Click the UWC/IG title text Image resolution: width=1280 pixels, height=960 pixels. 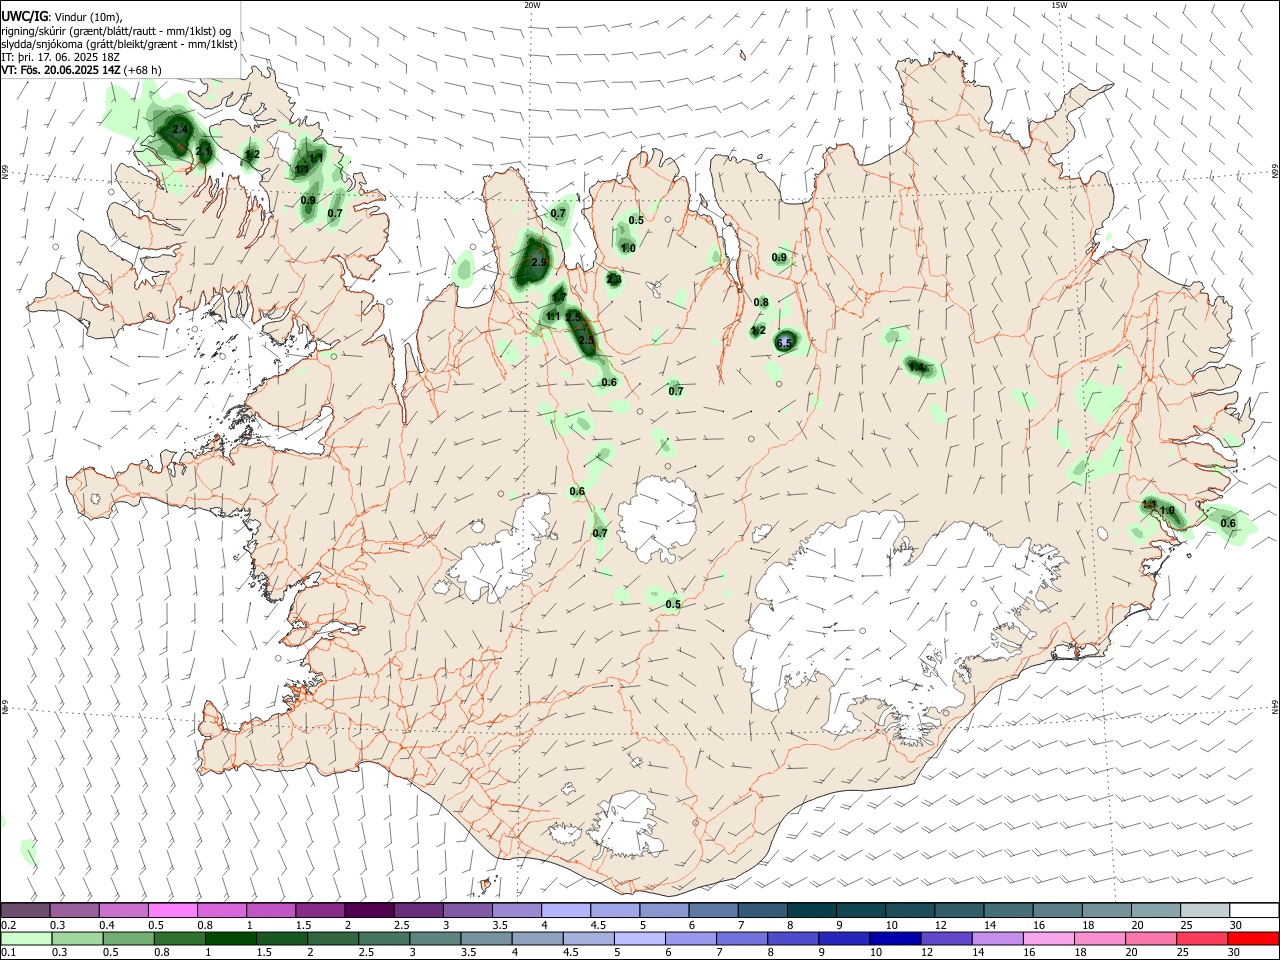[24, 17]
